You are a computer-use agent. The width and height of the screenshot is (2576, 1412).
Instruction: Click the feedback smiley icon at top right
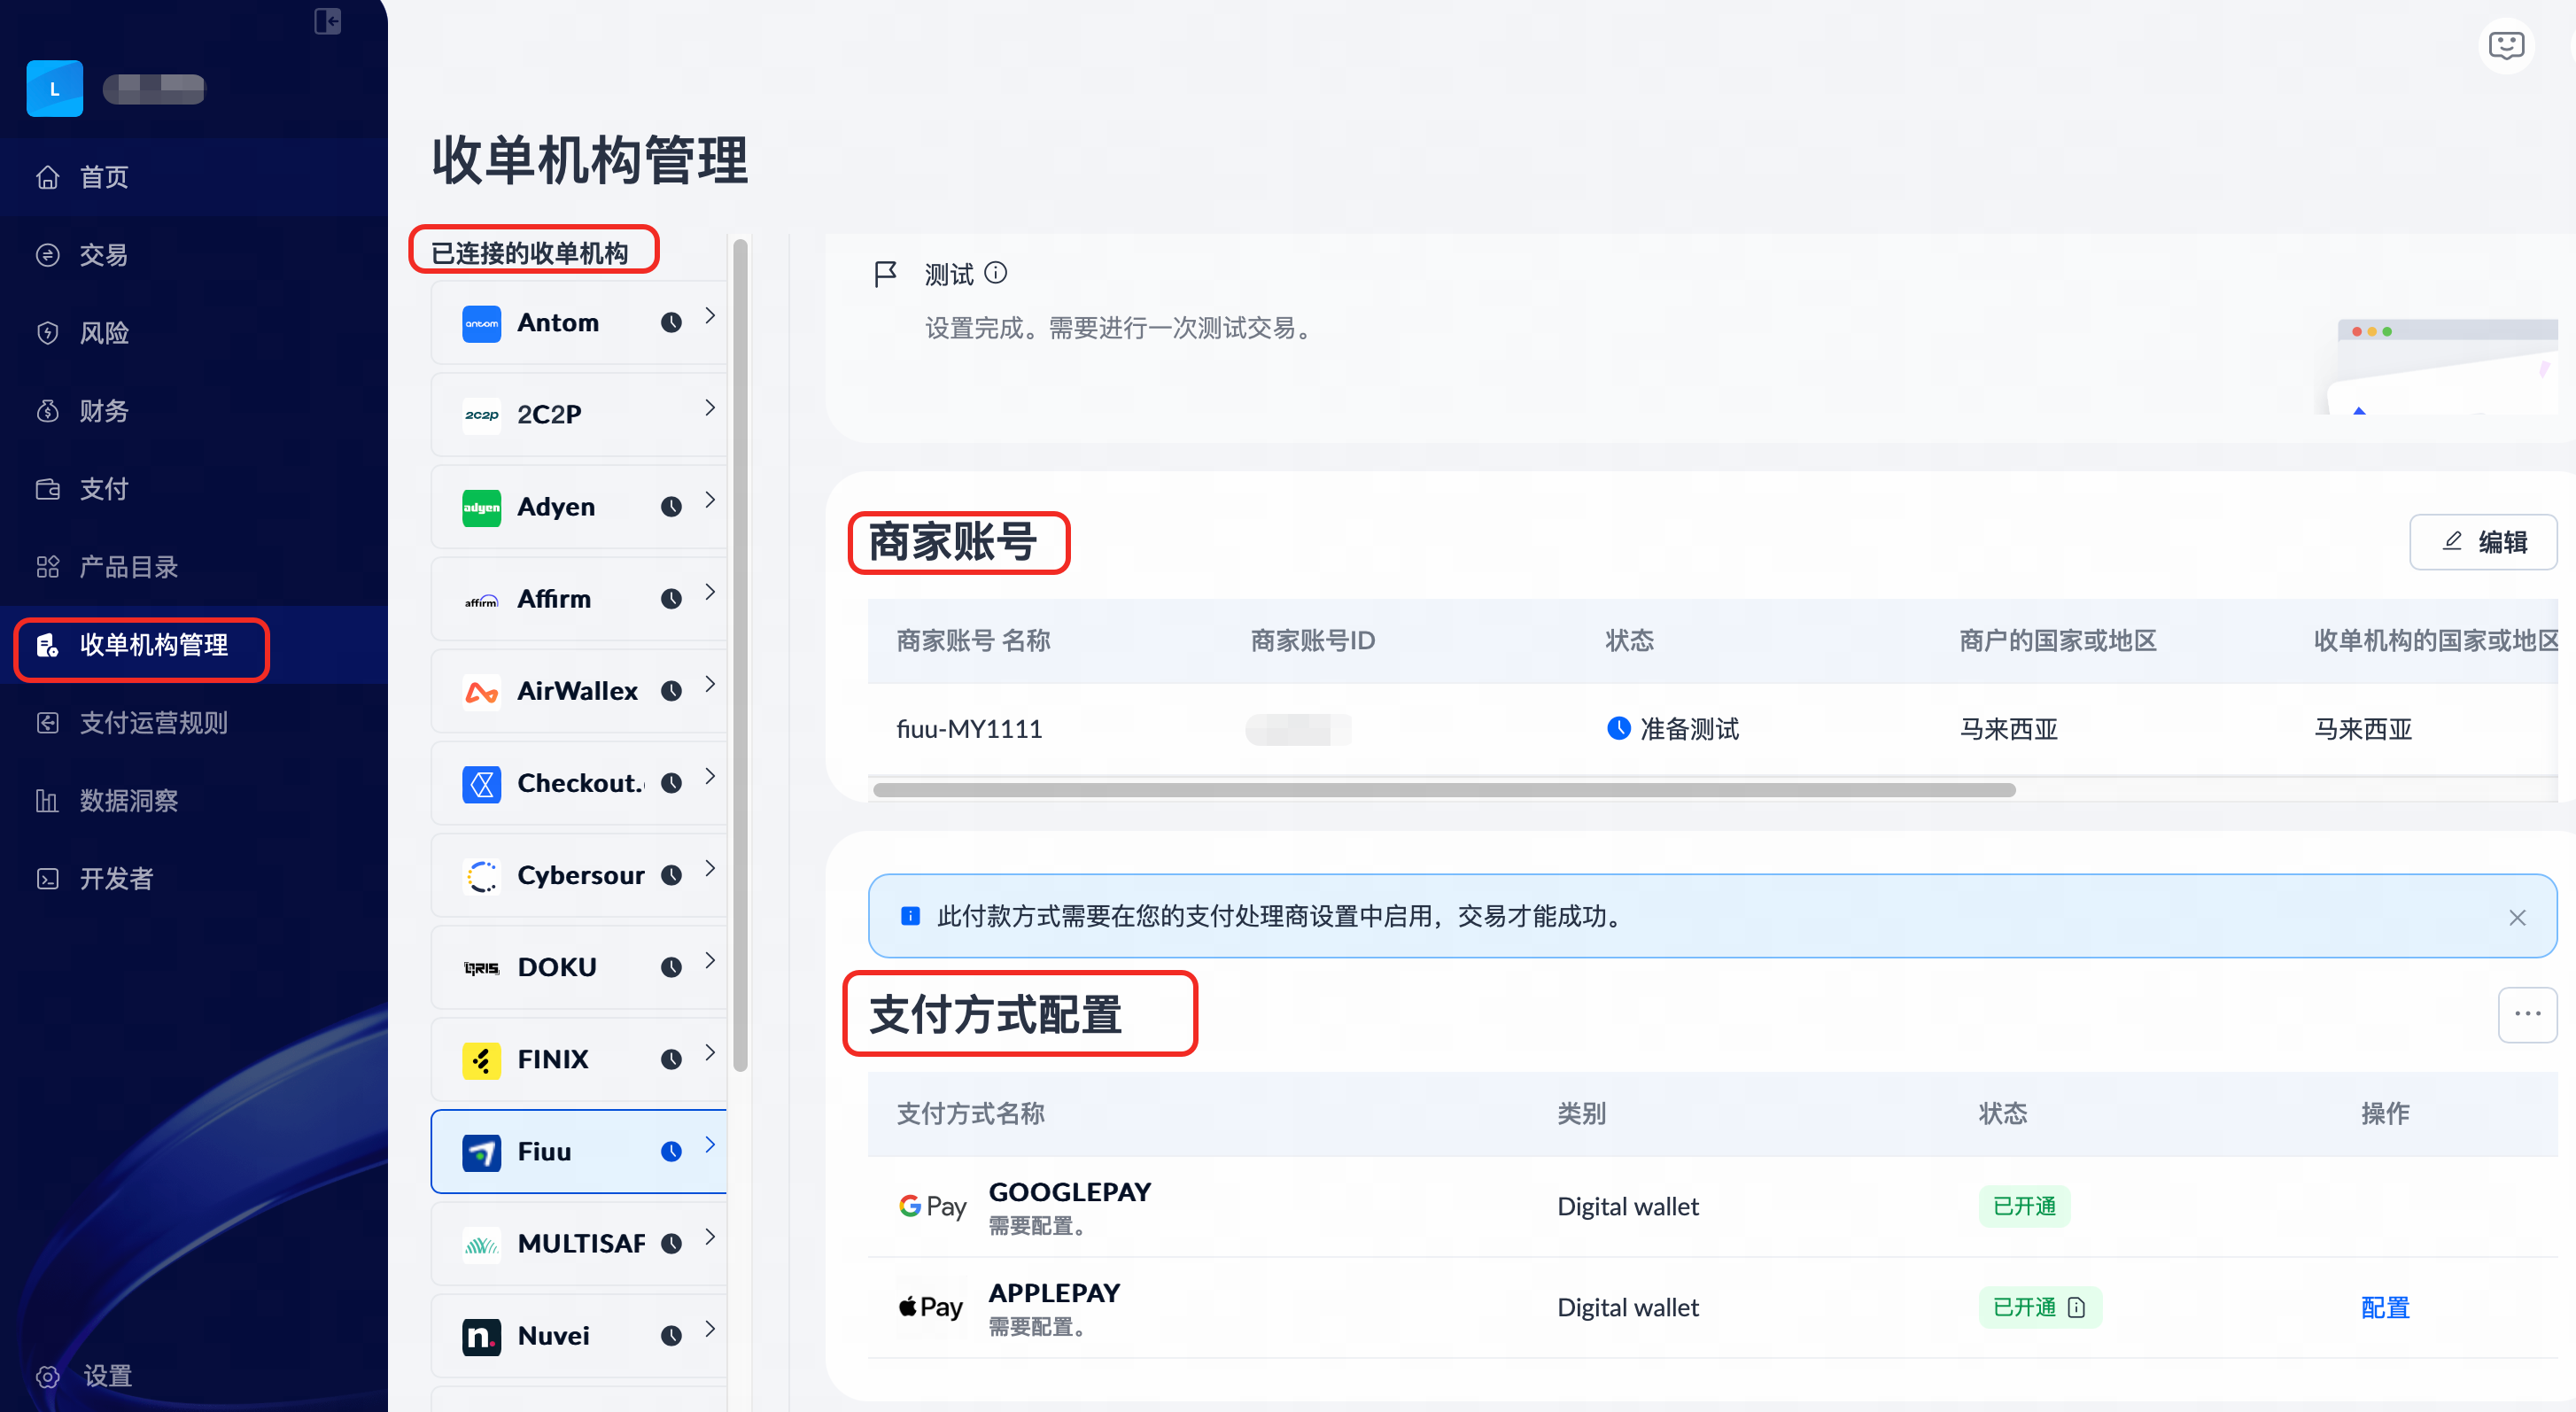pyautogui.click(x=2505, y=45)
